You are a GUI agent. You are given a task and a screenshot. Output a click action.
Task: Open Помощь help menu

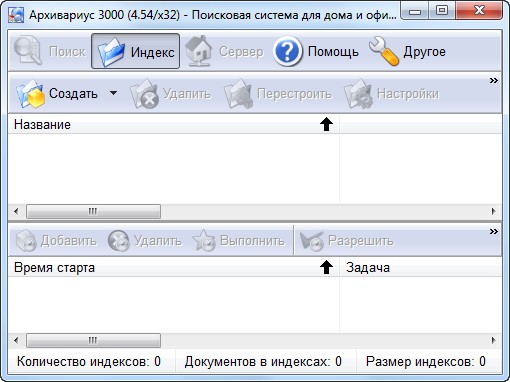[316, 51]
